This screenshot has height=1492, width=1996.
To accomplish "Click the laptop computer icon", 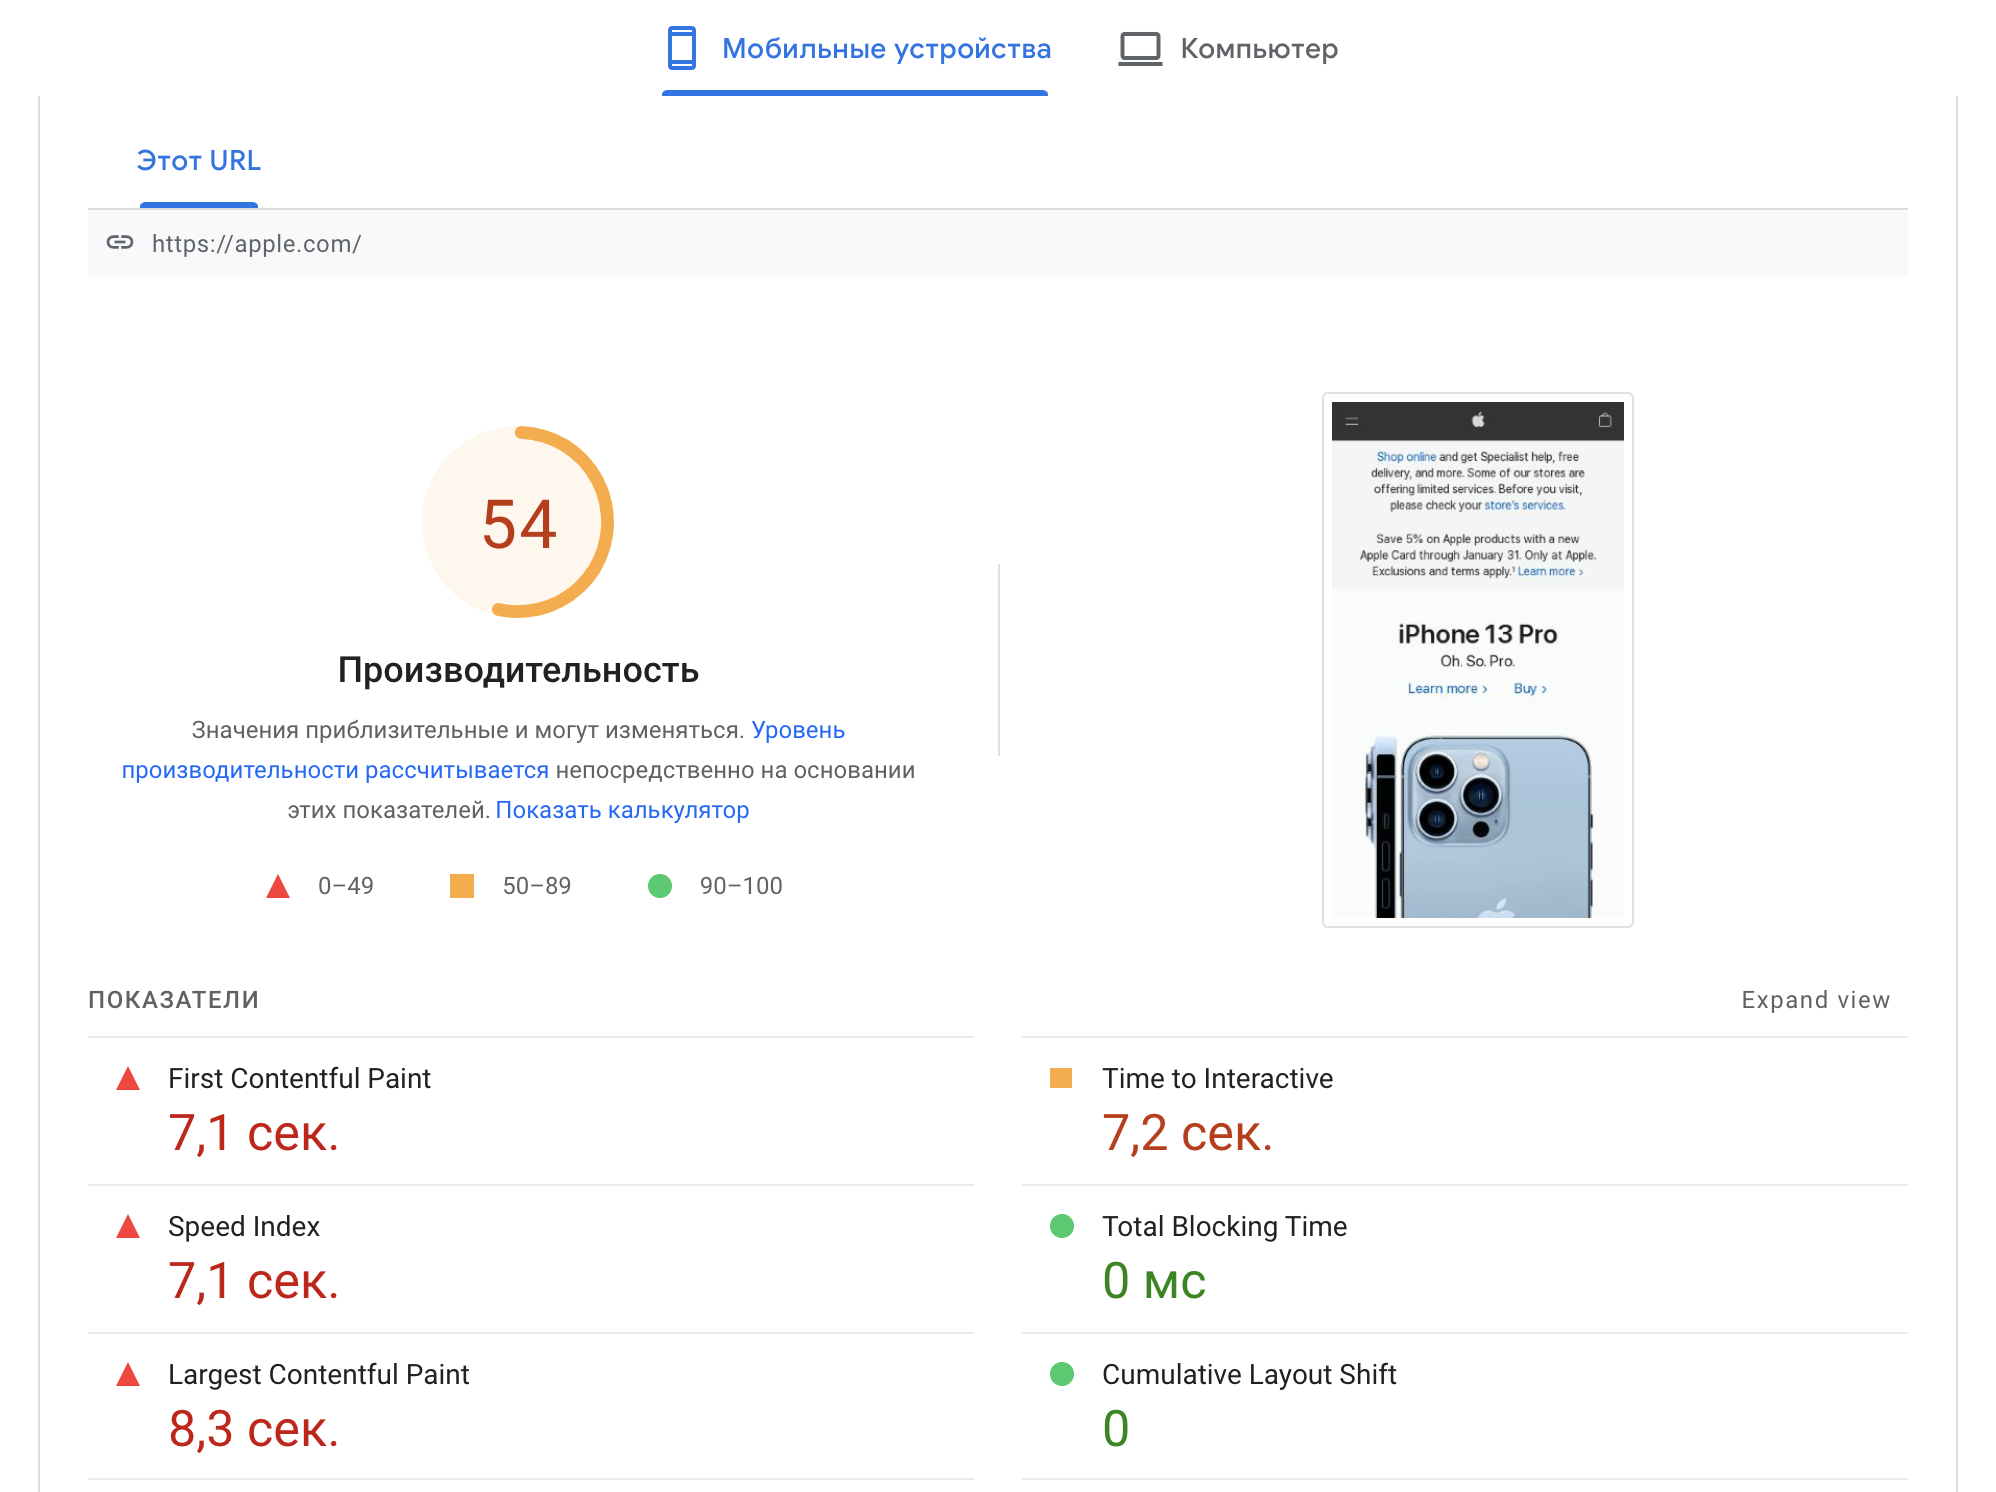I will [x=1139, y=48].
